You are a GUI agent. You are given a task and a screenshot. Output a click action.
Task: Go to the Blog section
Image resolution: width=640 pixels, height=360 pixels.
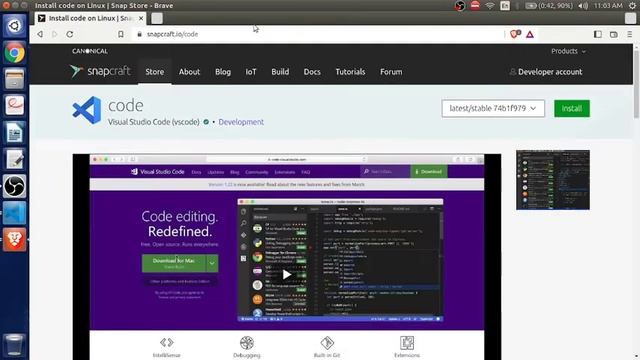coord(223,72)
